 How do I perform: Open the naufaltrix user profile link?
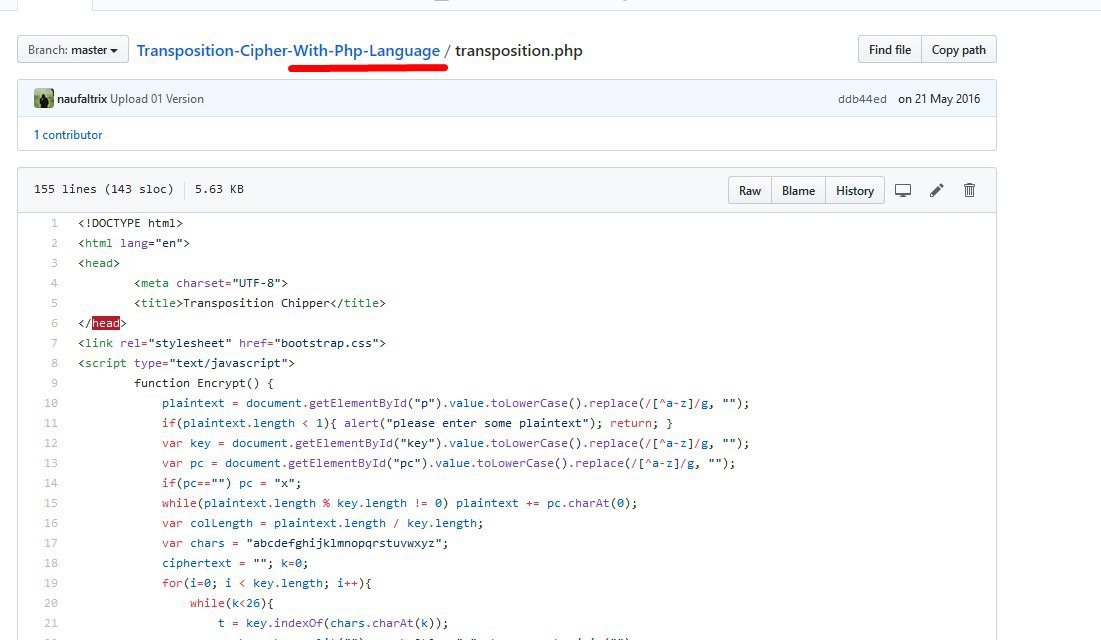[x=82, y=99]
